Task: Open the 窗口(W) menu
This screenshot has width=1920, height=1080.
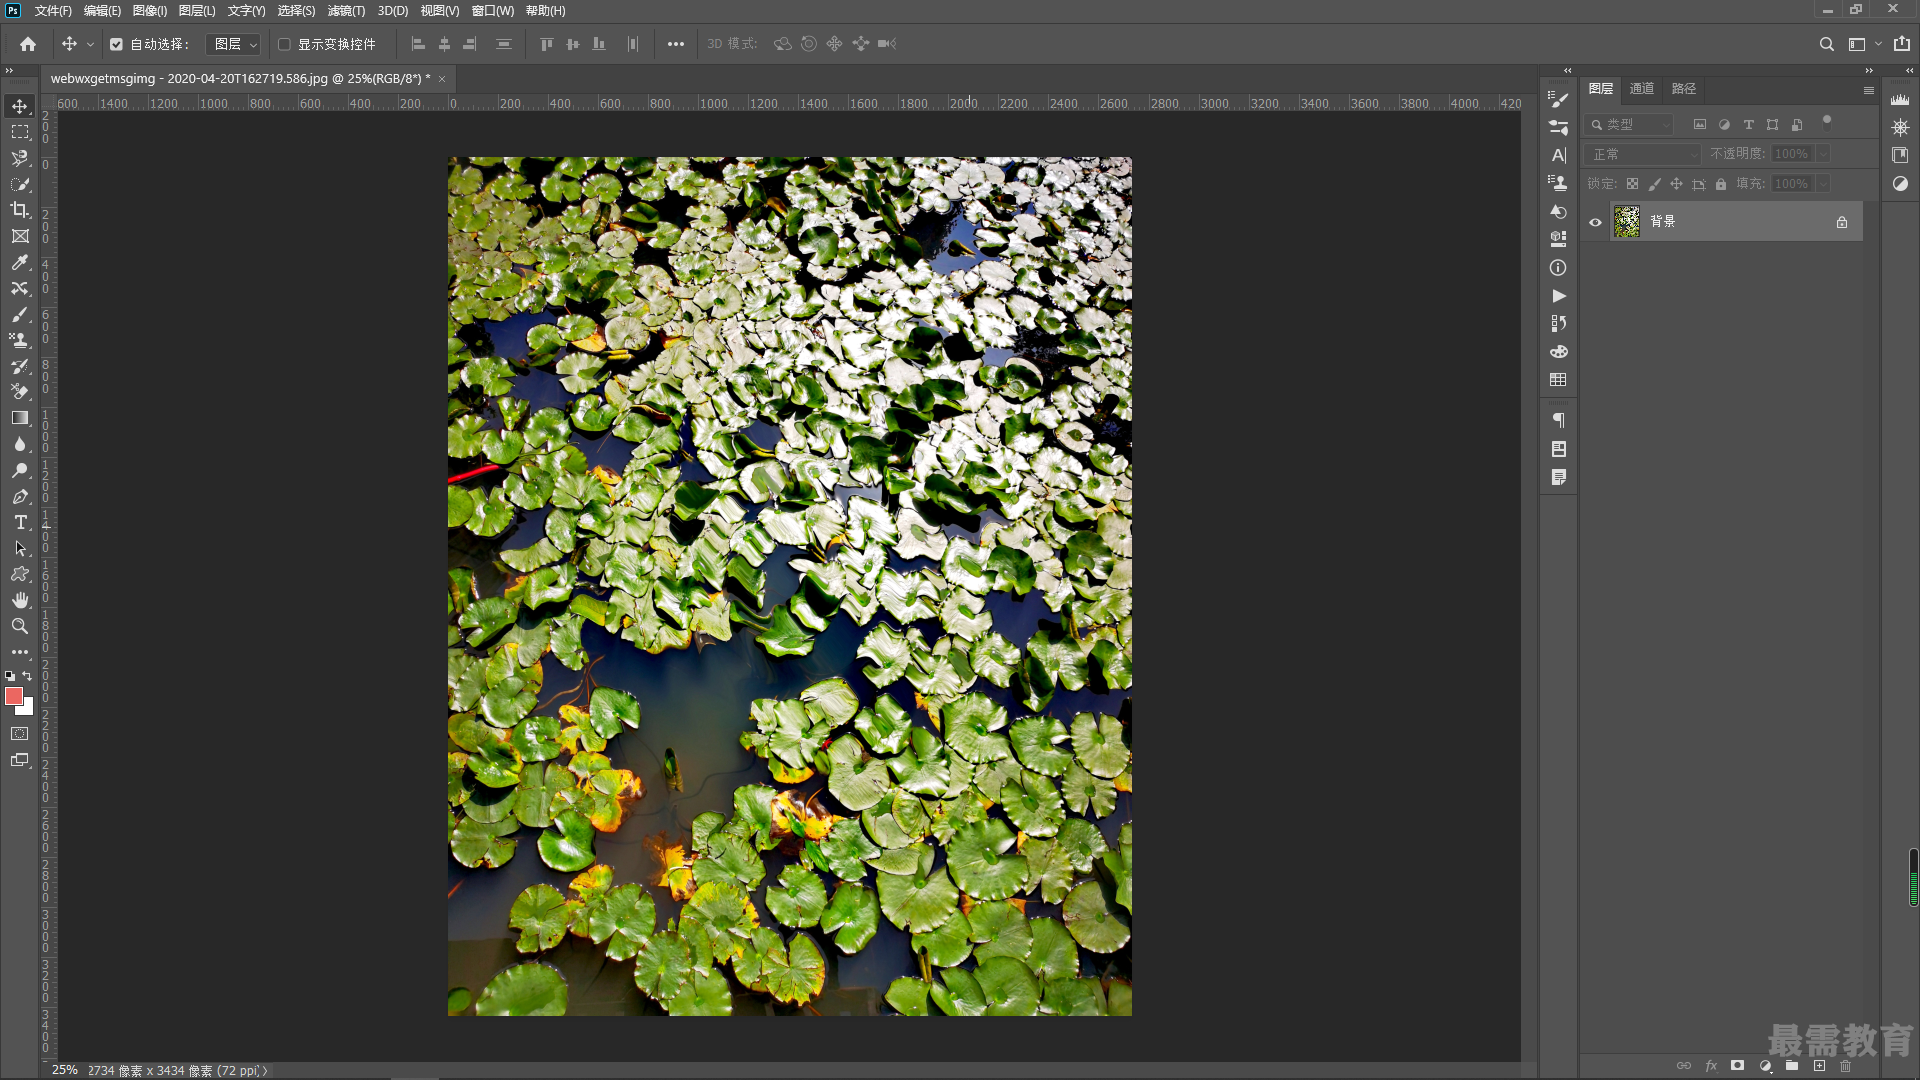Action: pyautogui.click(x=492, y=11)
